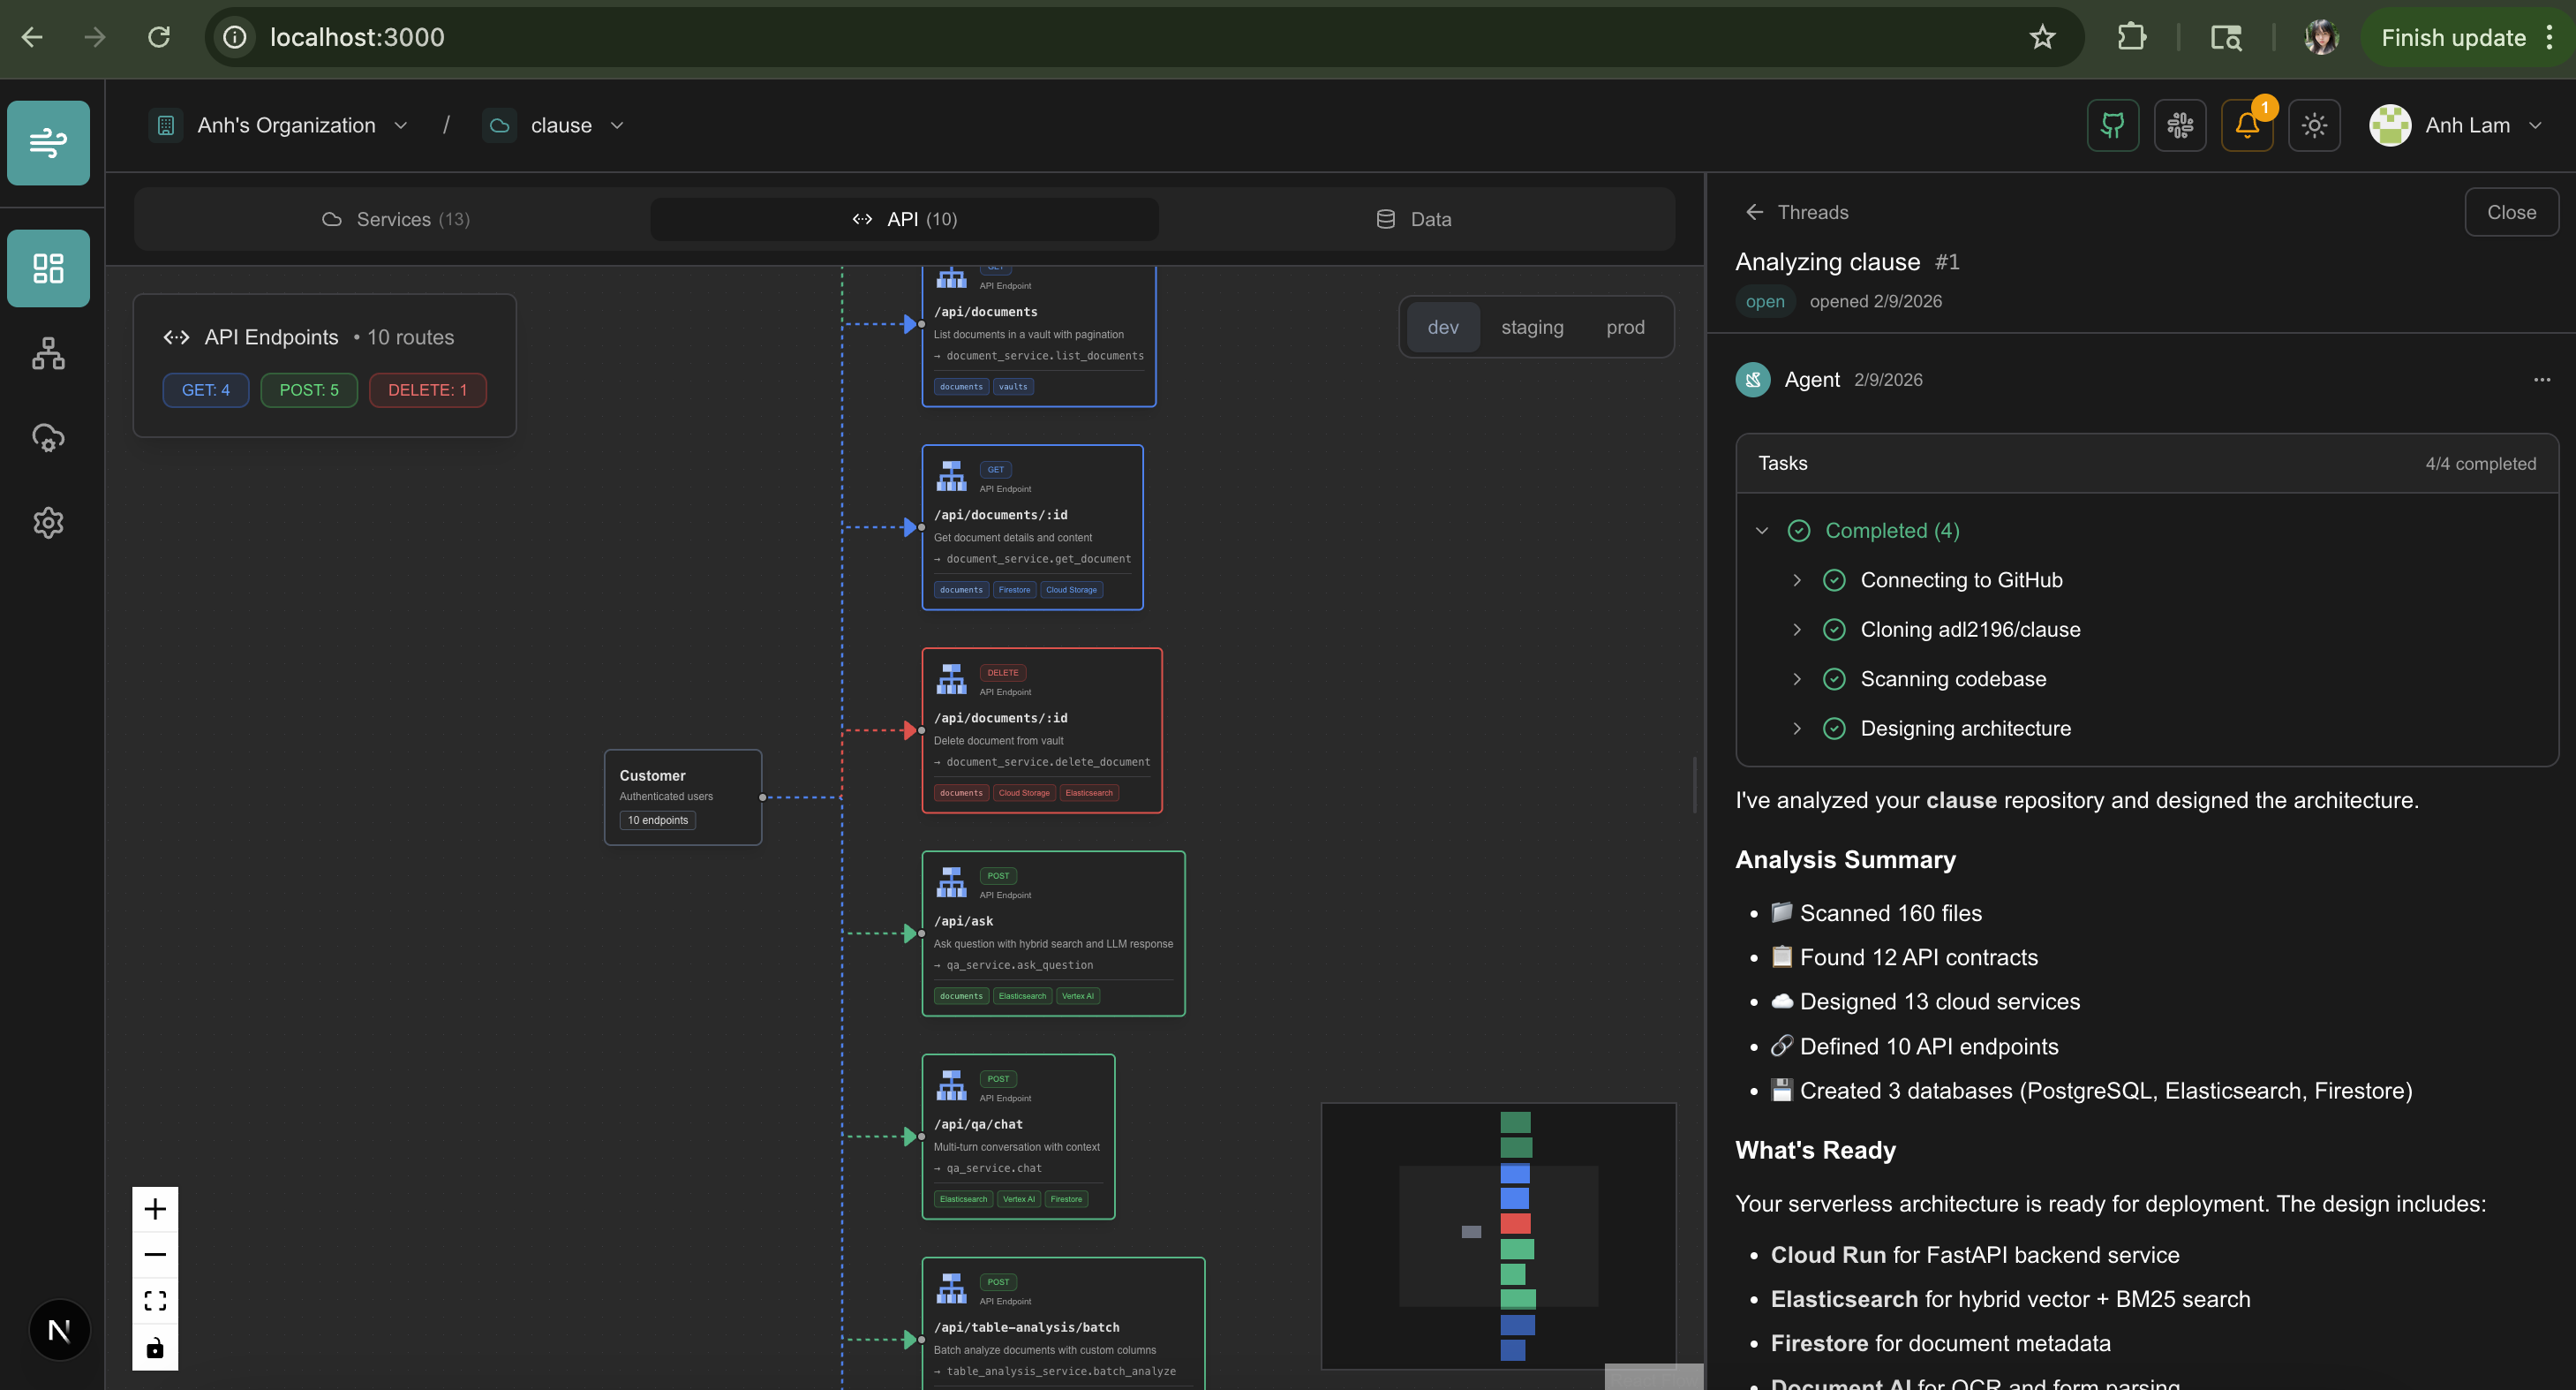Open the cloud settings sidebar icon

click(x=48, y=437)
